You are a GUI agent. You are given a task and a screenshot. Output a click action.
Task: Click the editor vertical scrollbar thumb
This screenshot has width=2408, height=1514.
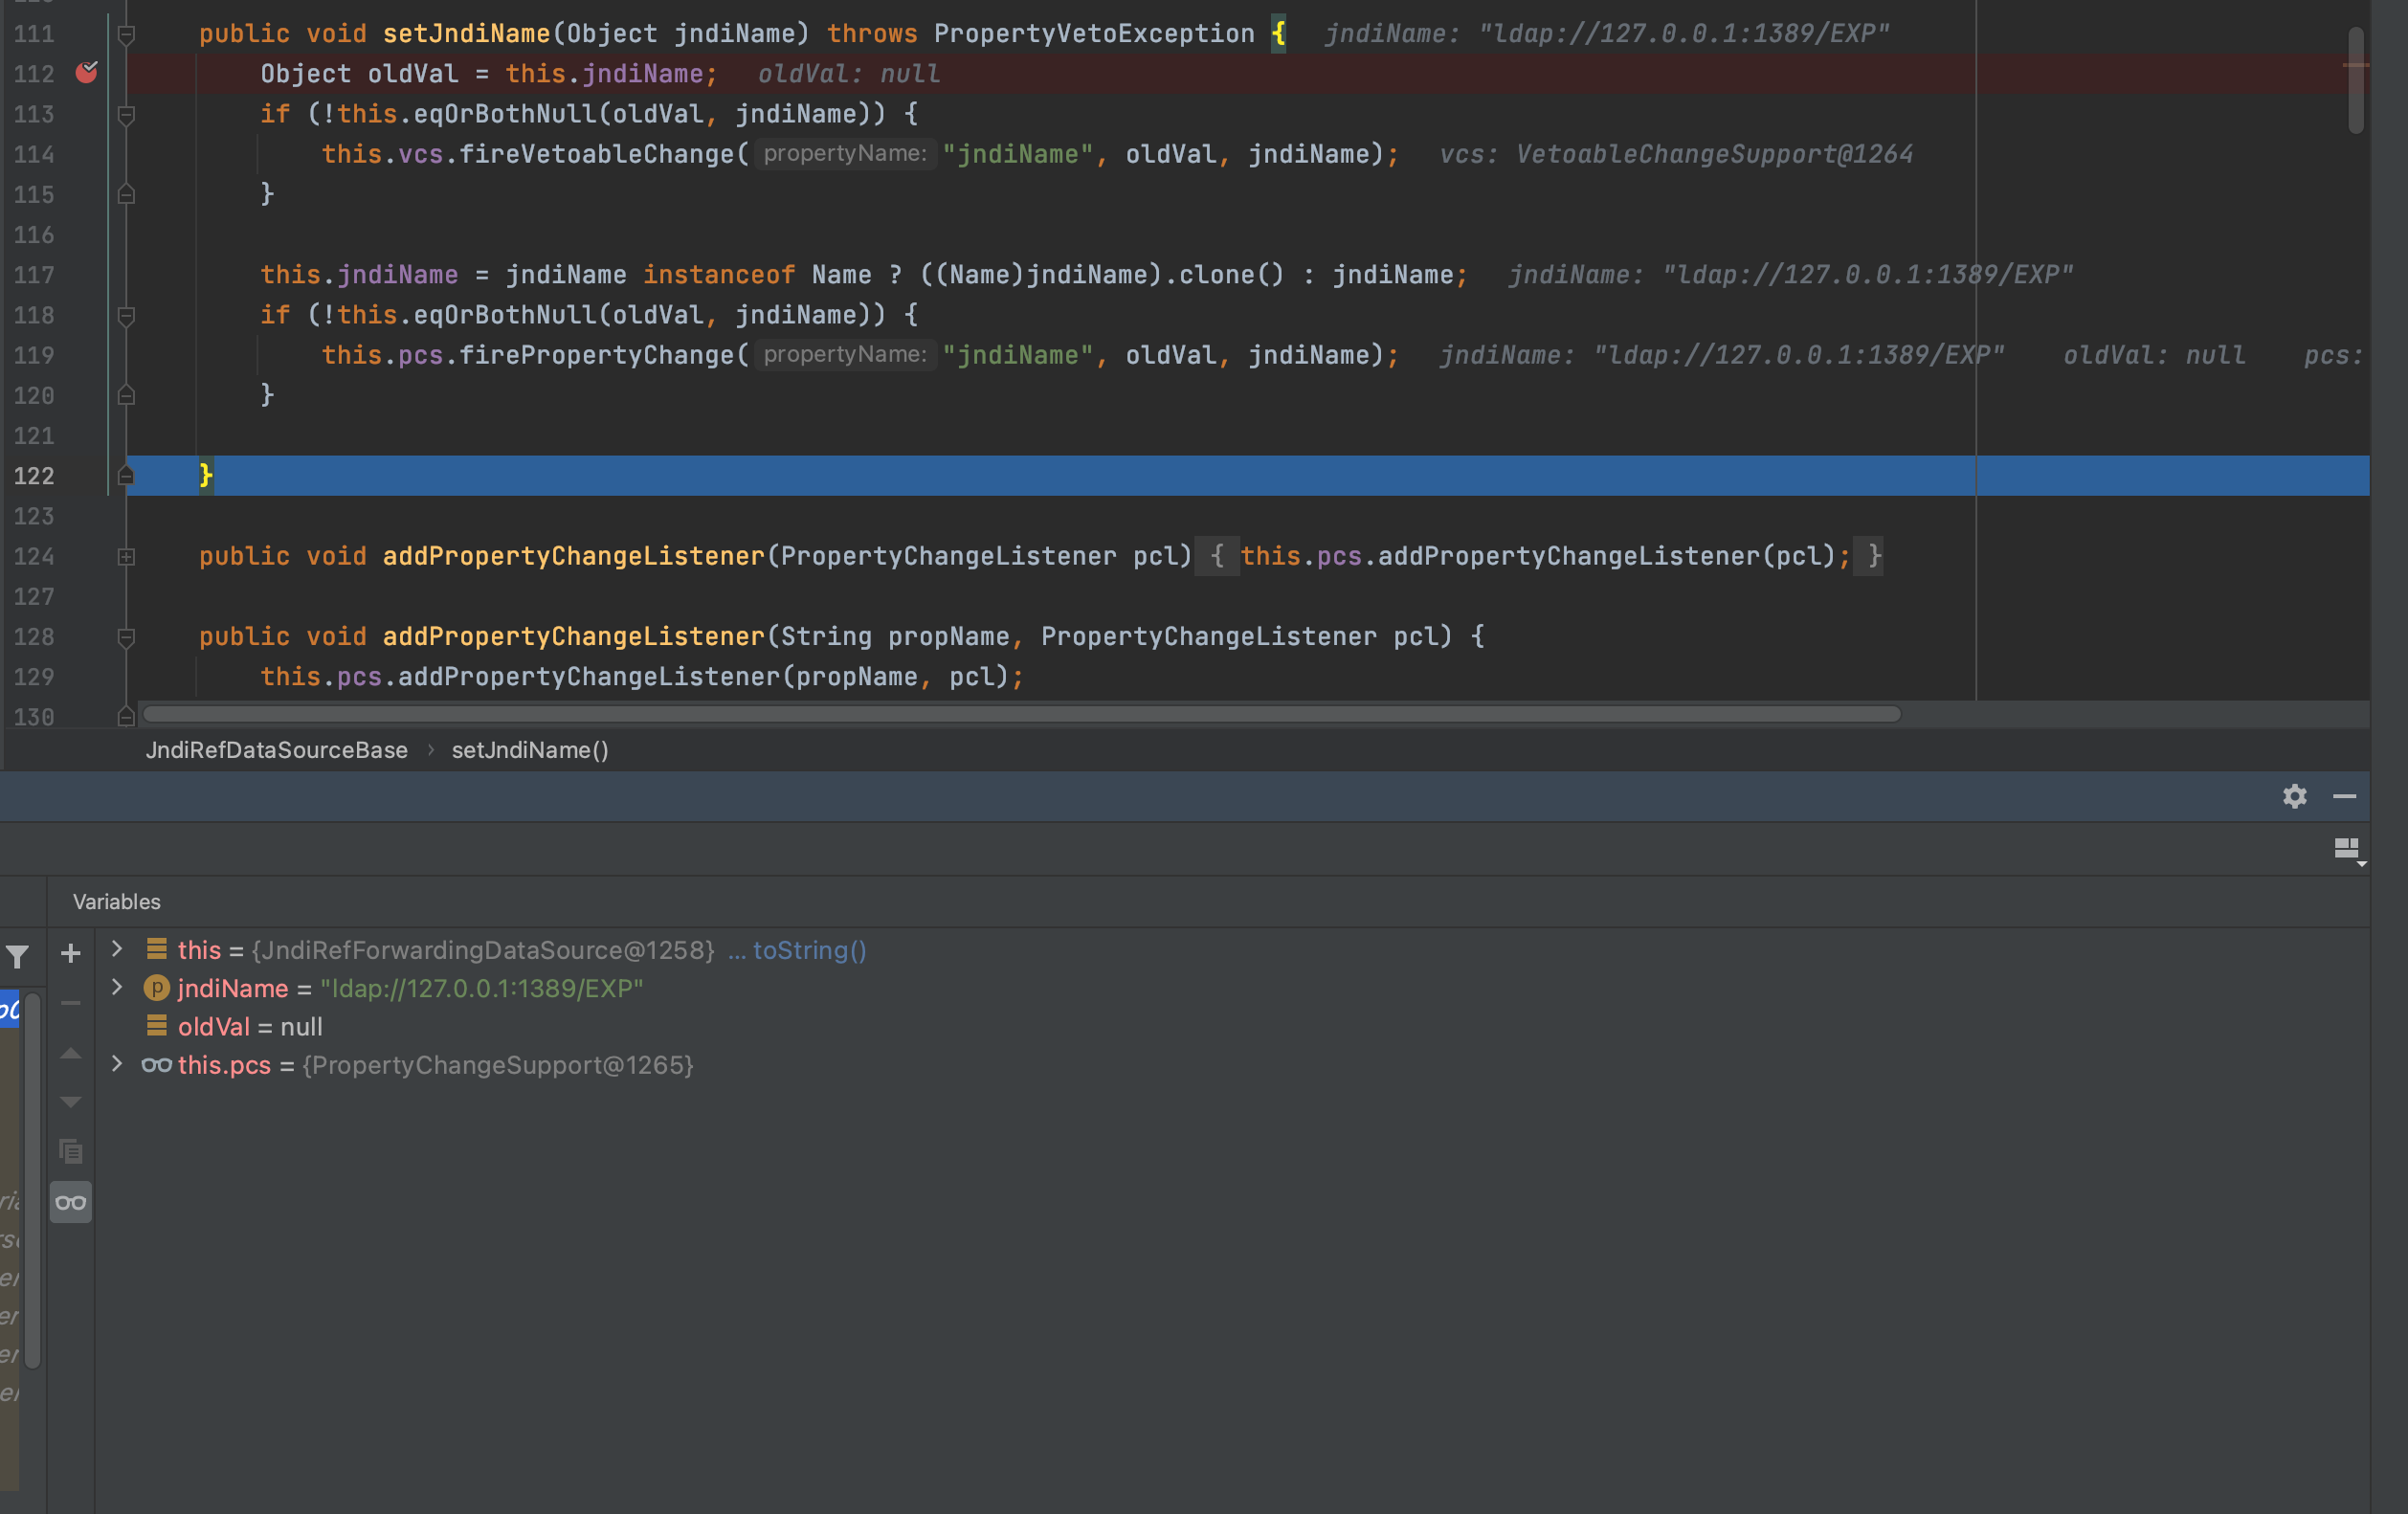click(x=2356, y=80)
